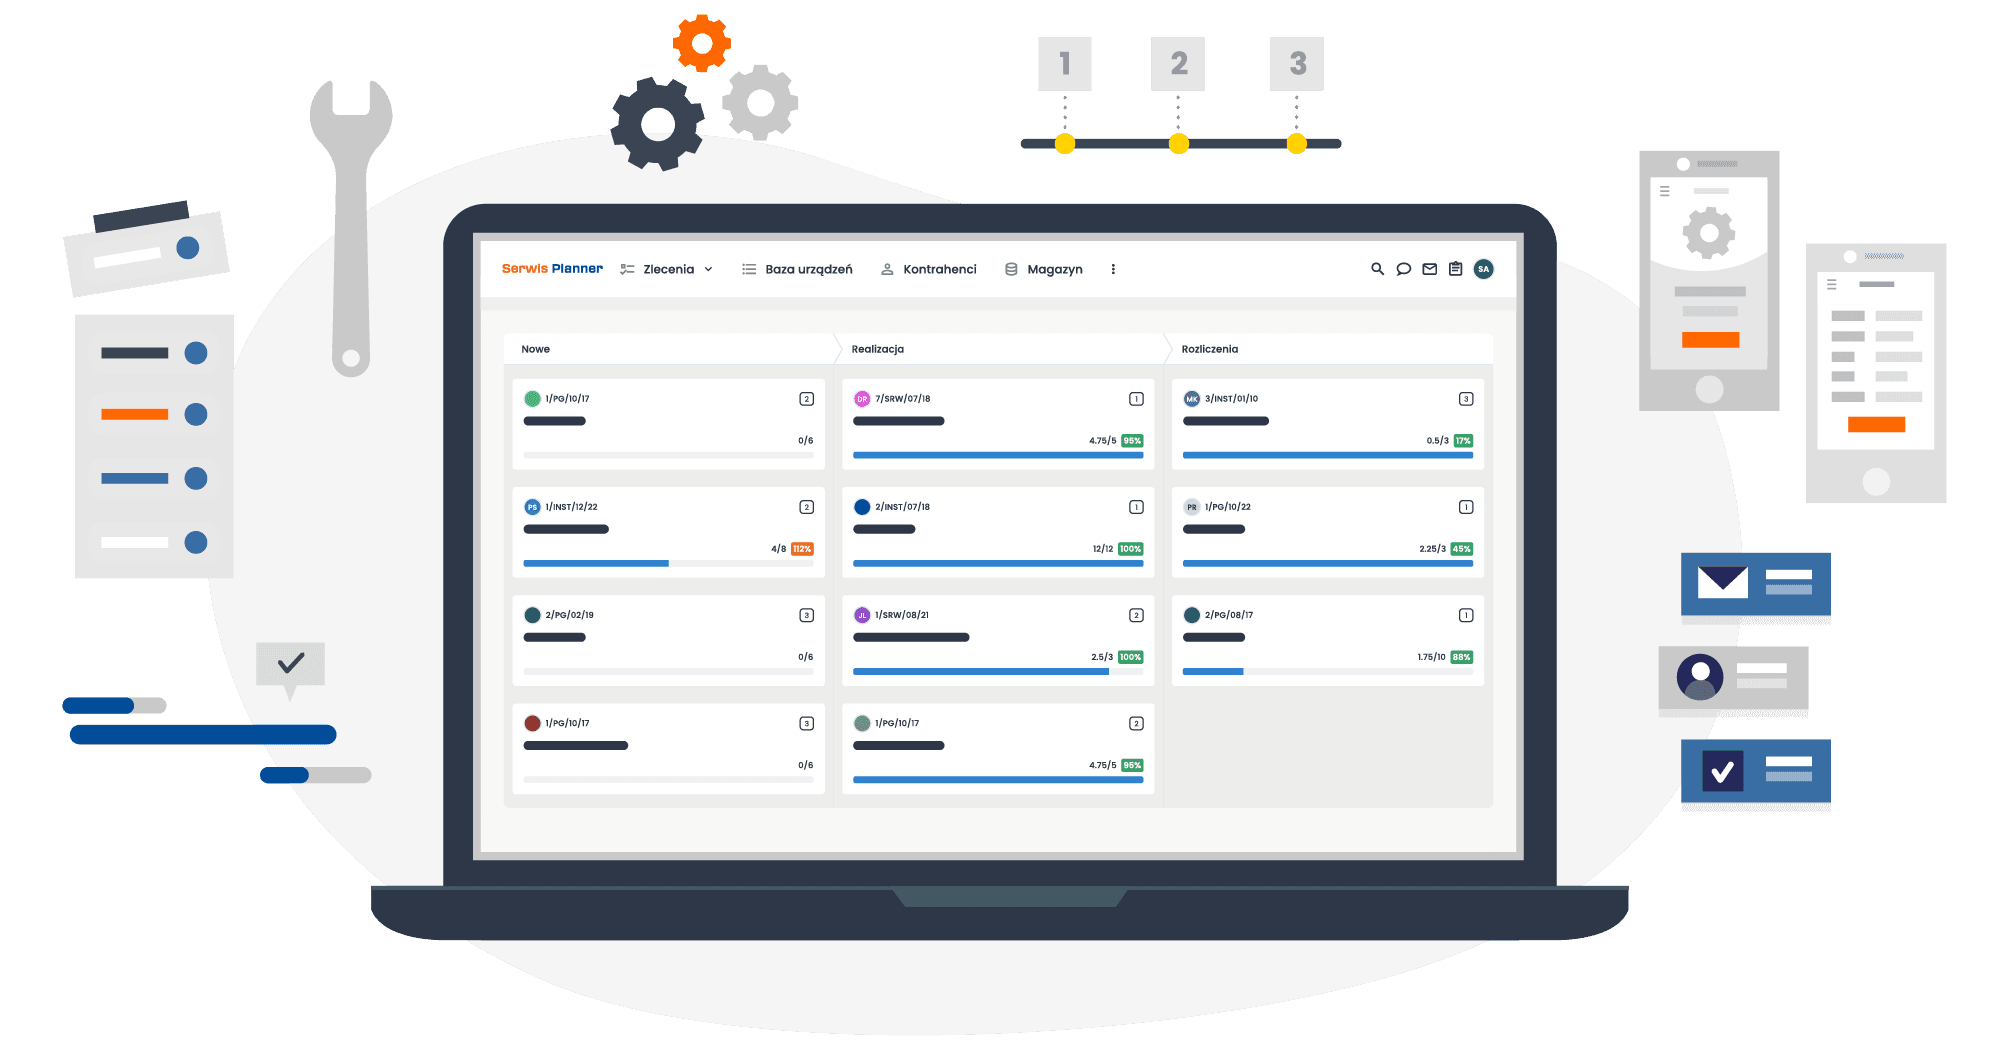Screen dimensions: 2000x1048
Task: Click the 17% badge on 3/INST/01/10
Action: [x=1463, y=441]
